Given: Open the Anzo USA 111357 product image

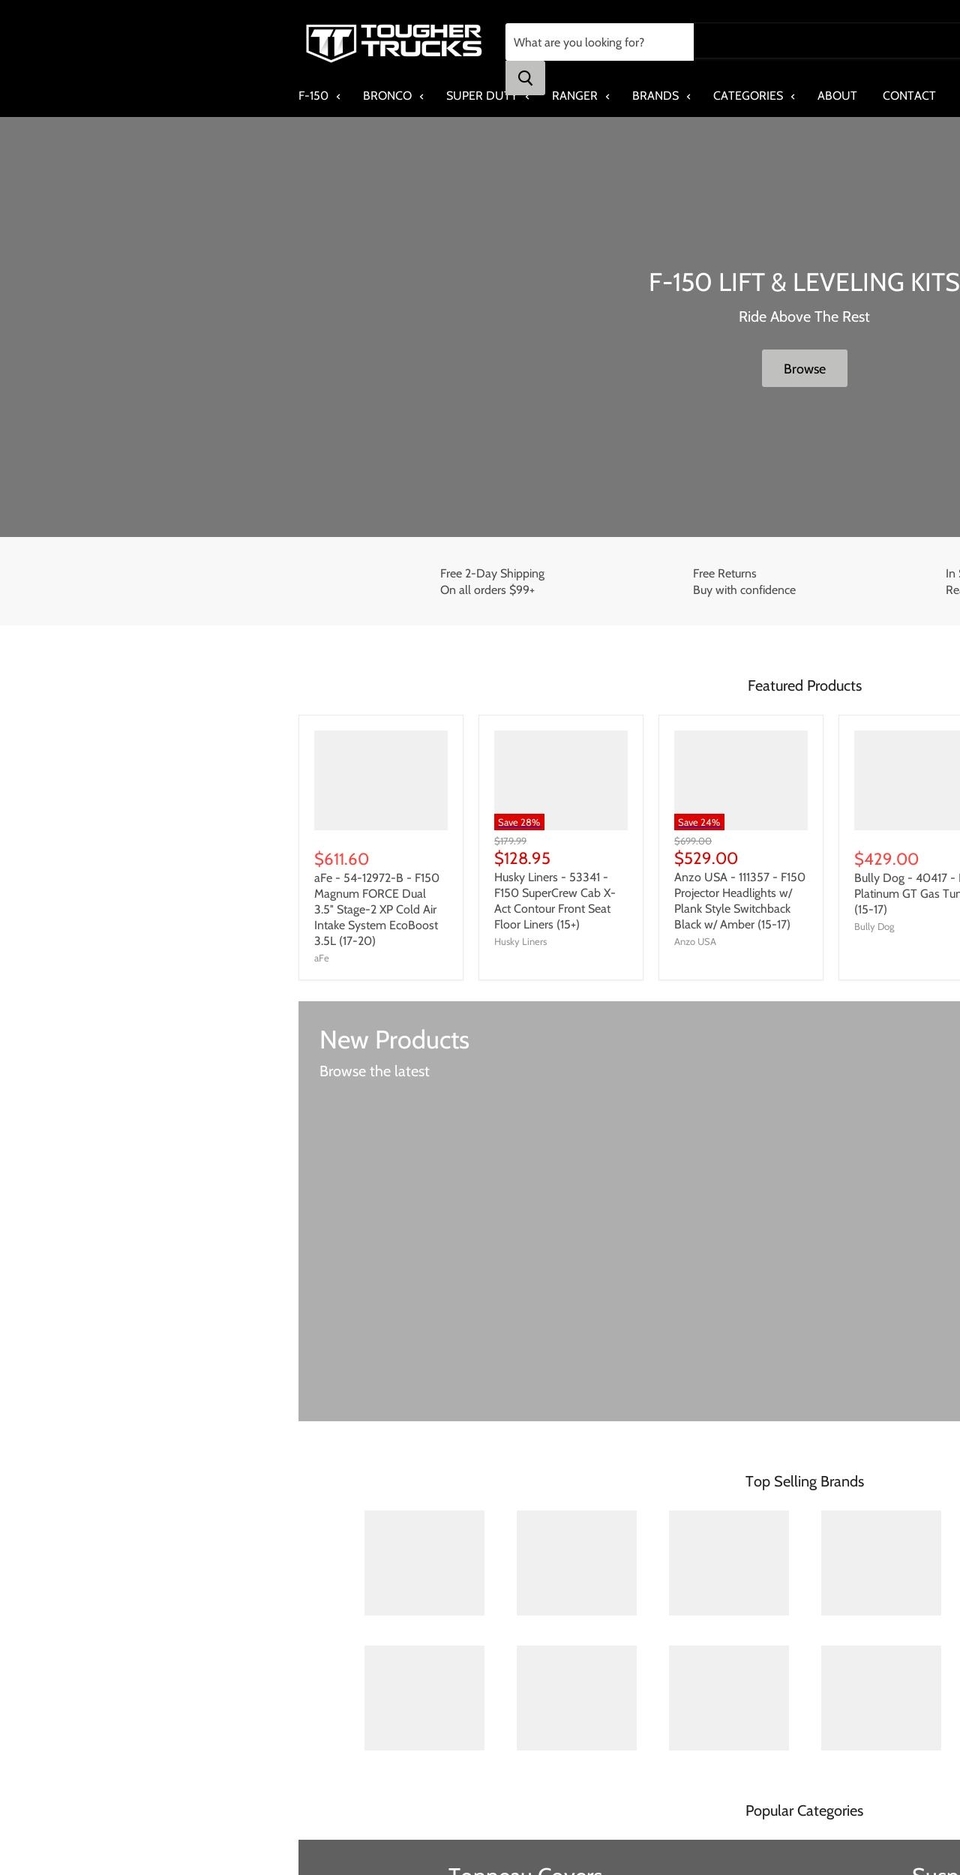Looking at the screenshot, I should (741, 780).
